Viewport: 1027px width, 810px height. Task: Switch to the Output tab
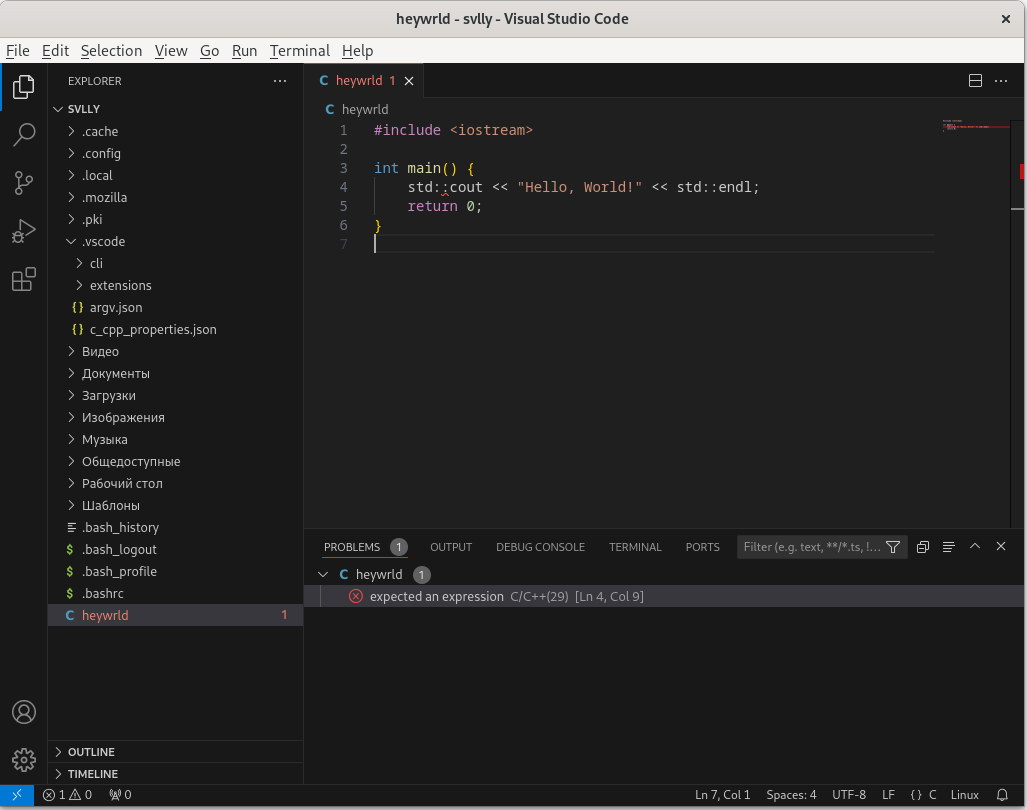tap(450, 546)
